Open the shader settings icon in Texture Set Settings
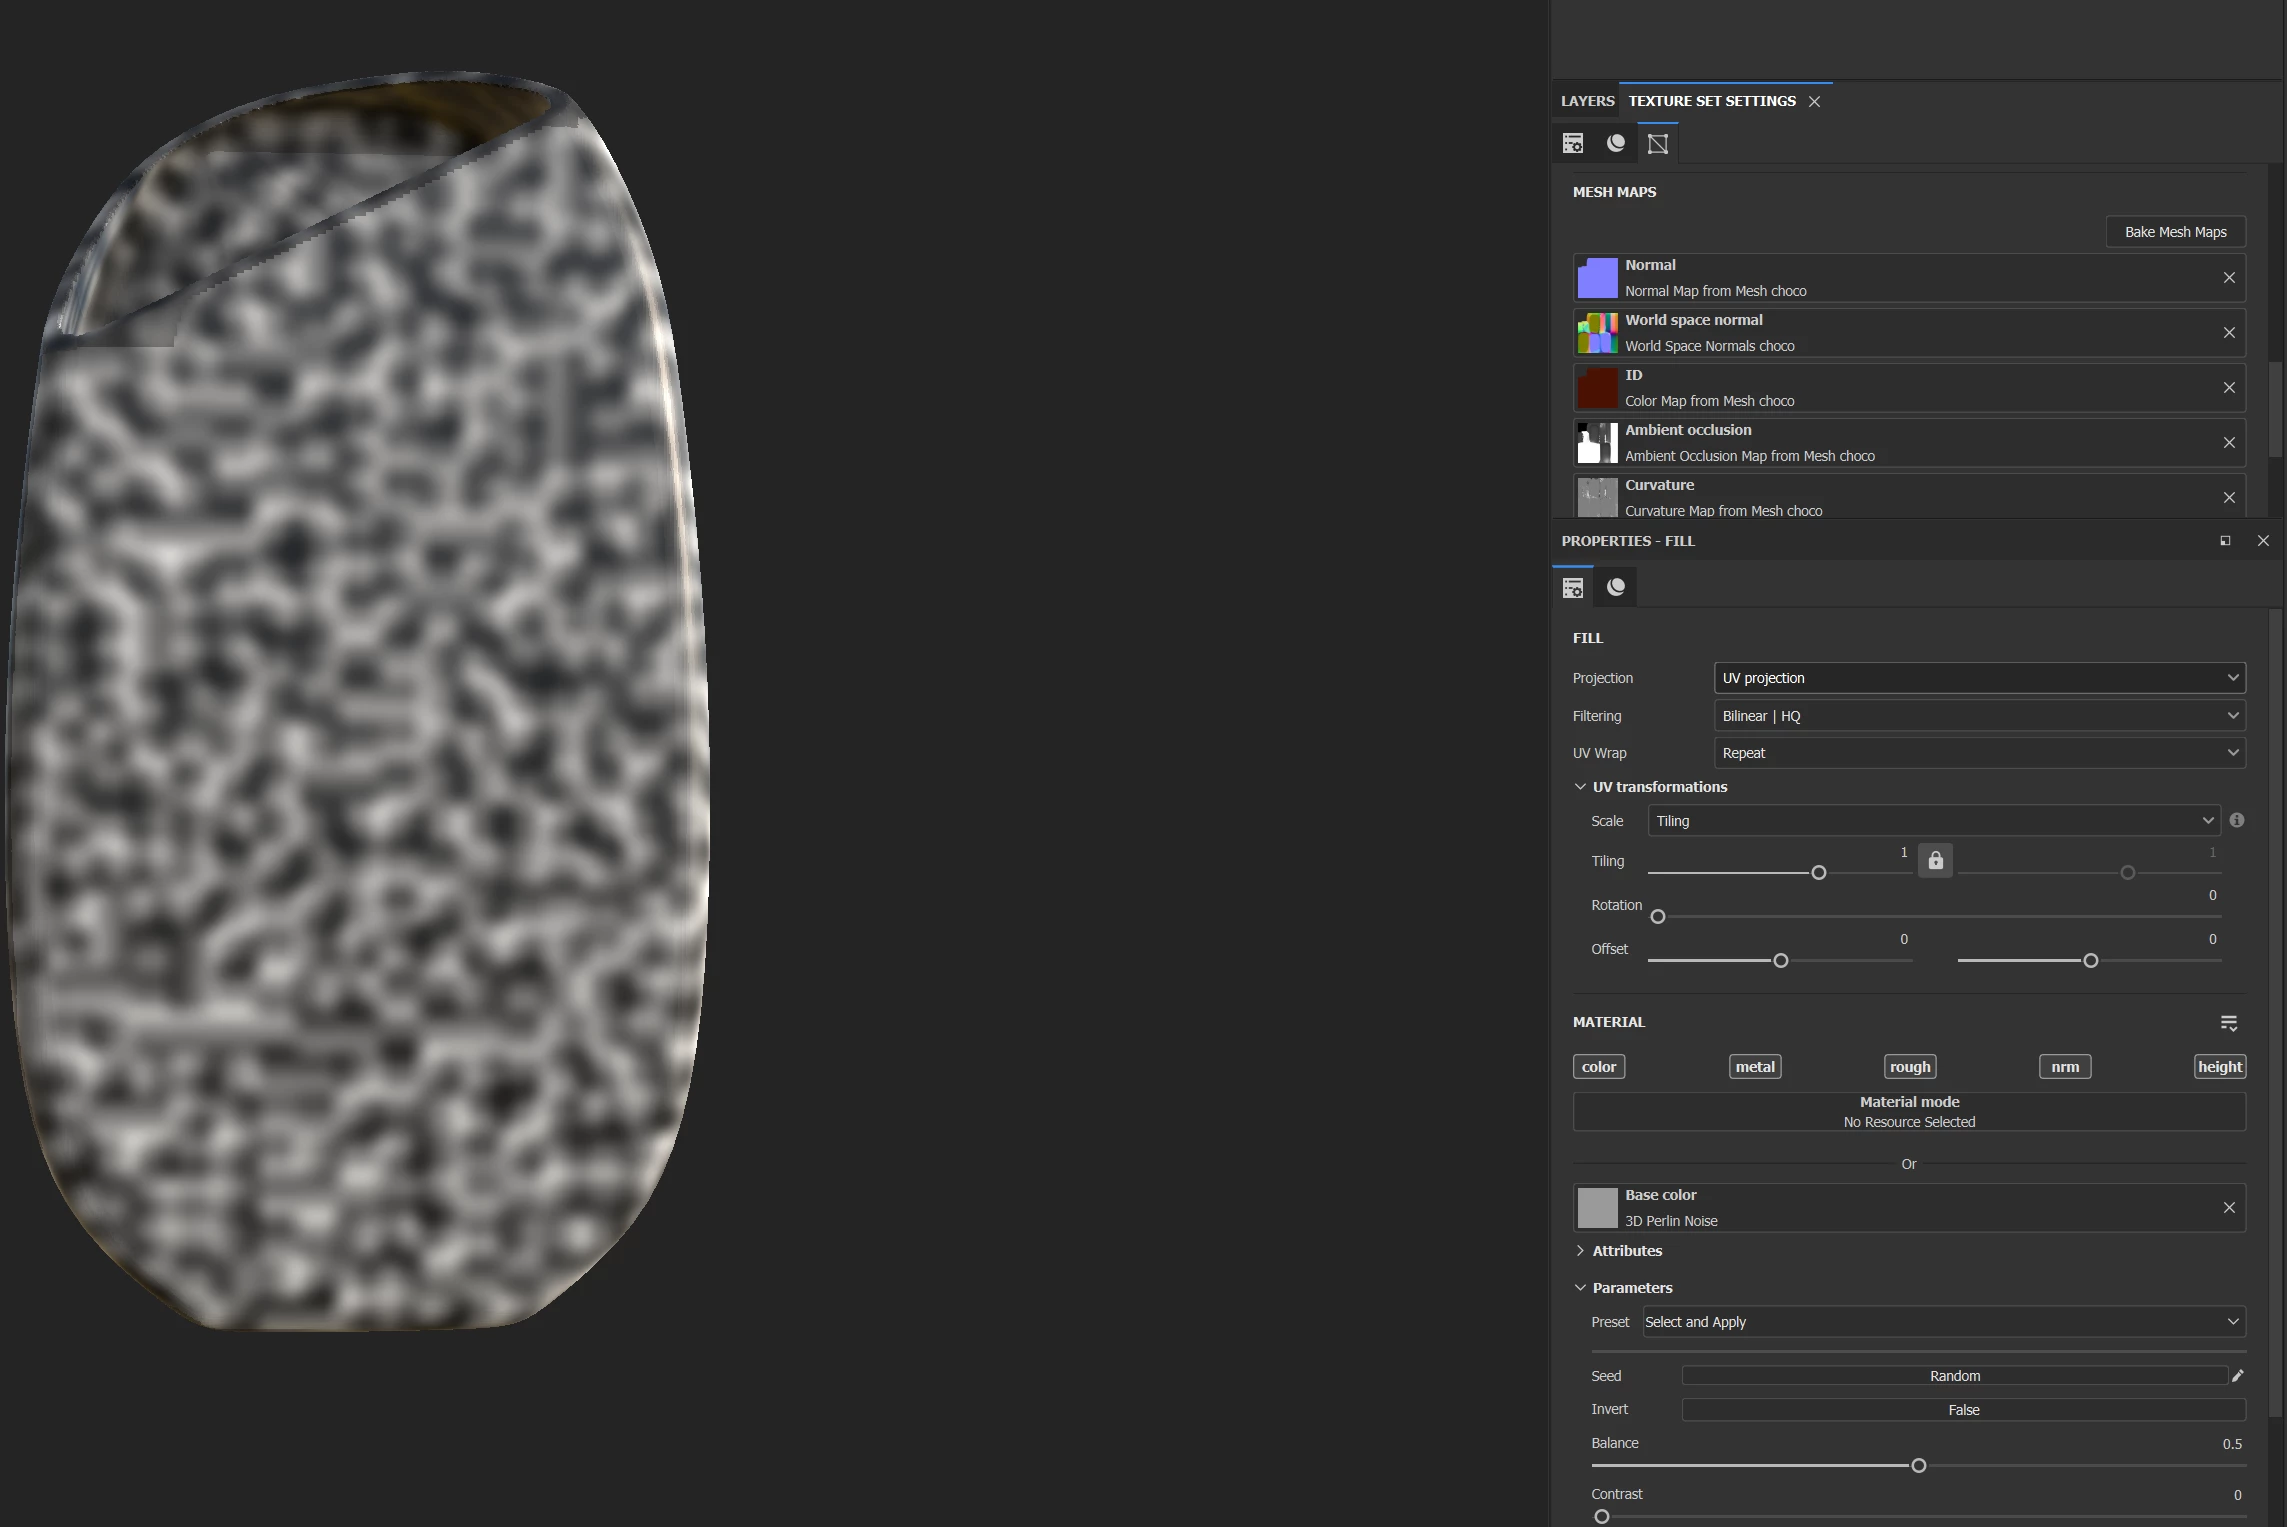This screenshot has width=2287, height=1527. click(1615, 143)
